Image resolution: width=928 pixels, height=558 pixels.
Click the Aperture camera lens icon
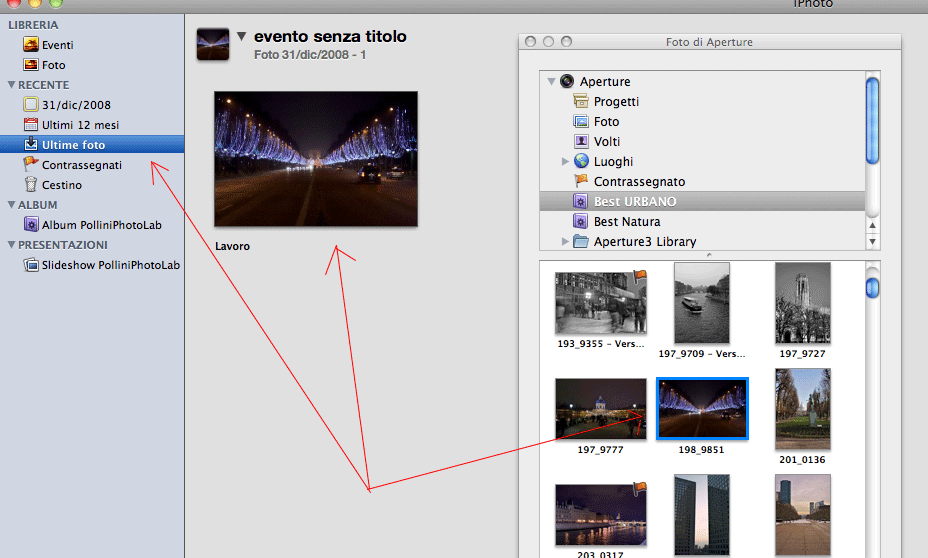567,81
